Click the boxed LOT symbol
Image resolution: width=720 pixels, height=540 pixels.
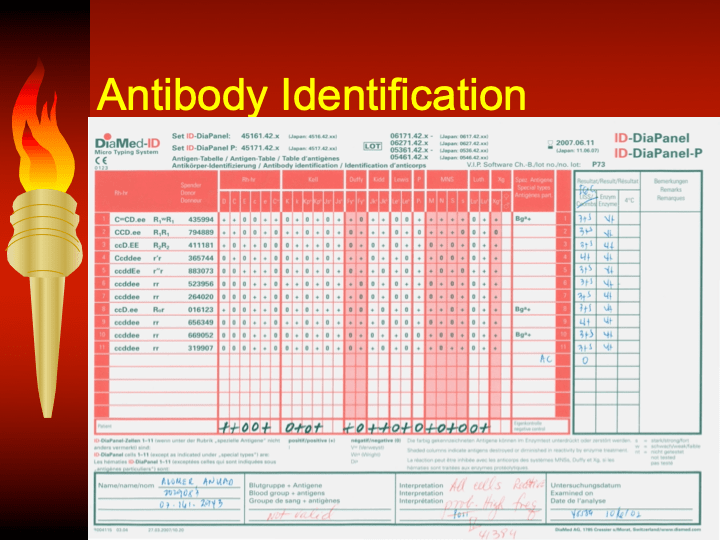(373, 146)
